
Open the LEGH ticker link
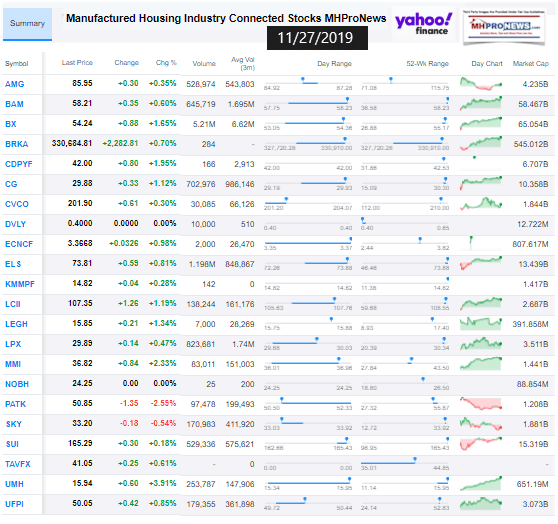point(16,324)
